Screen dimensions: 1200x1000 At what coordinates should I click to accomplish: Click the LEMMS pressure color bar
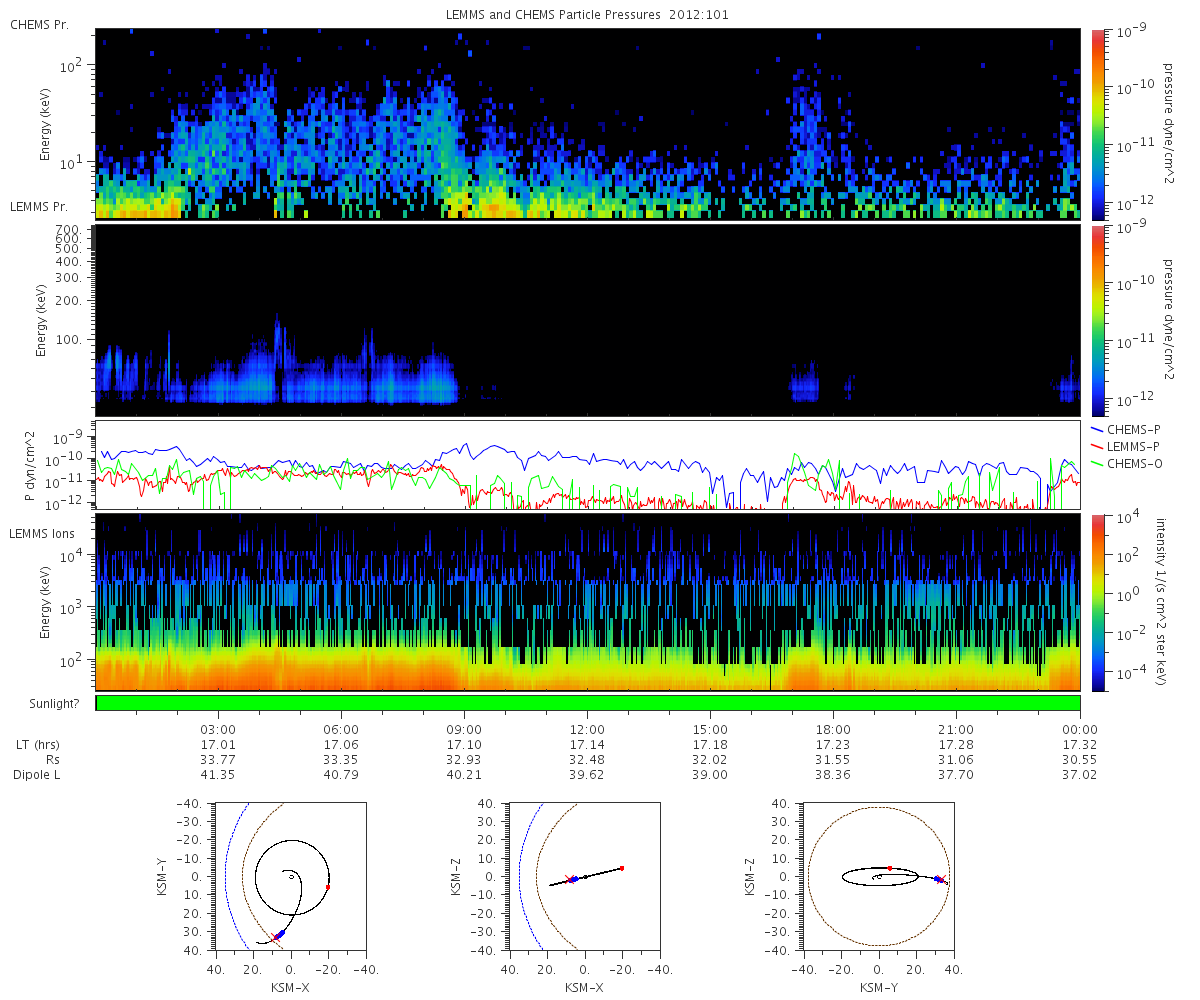click(x=1097, y=320)
